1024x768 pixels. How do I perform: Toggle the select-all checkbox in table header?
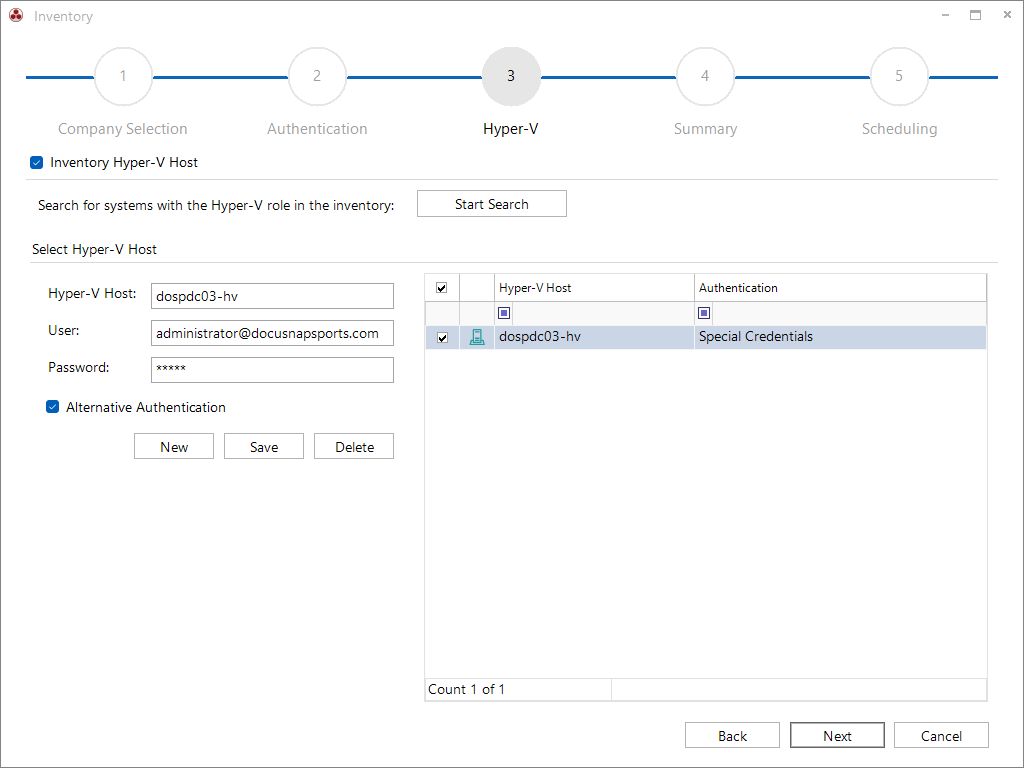click(441, 288)
